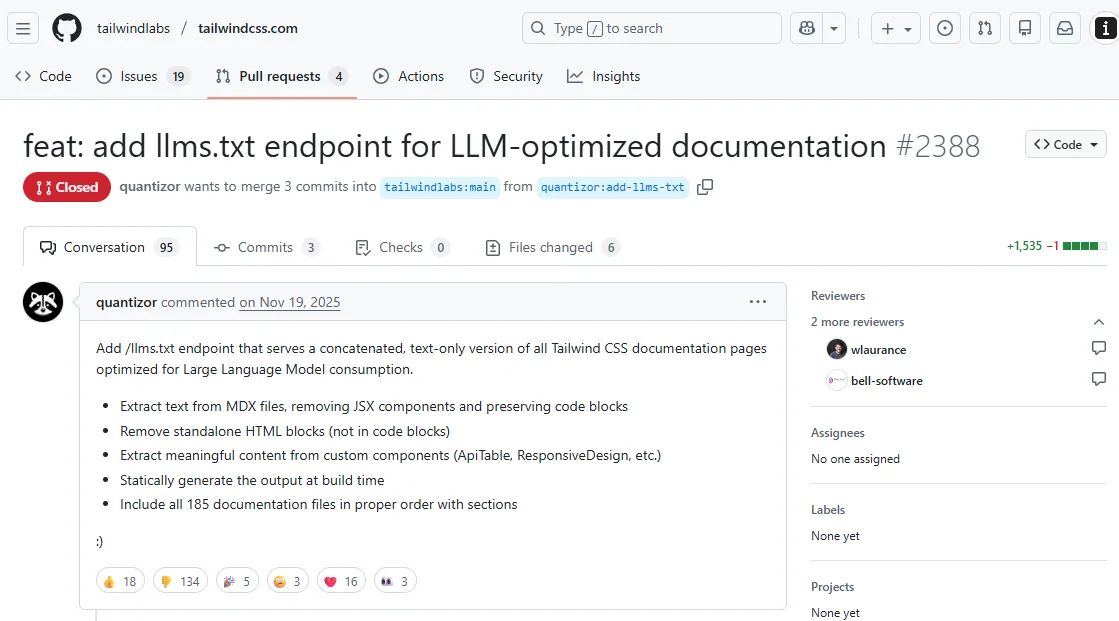The image size is (1119, 621).
Task: Collapse the 2 more reviewers list
Action: point(1099,322)
